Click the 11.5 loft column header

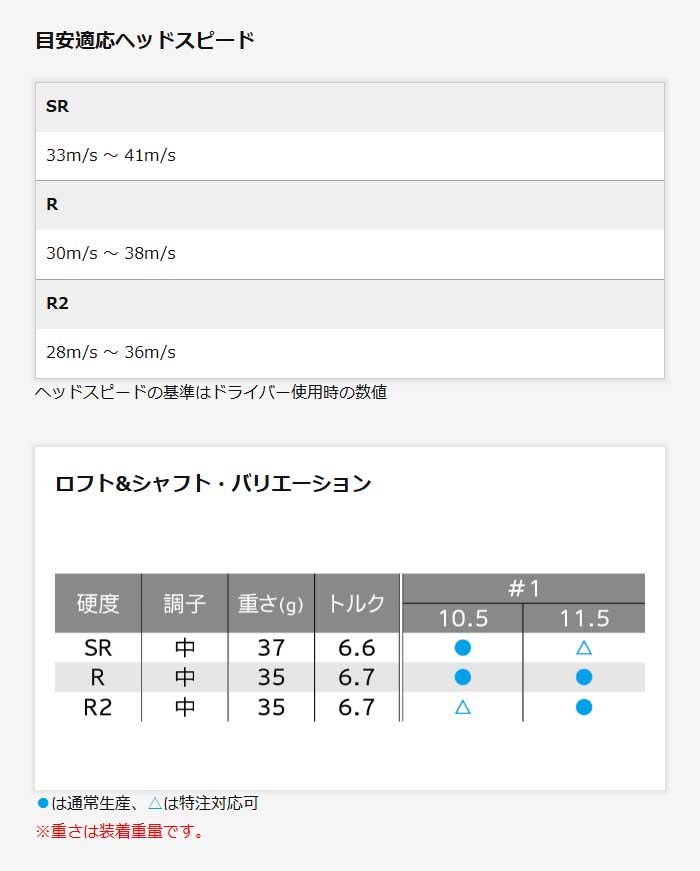coord(584,618)
